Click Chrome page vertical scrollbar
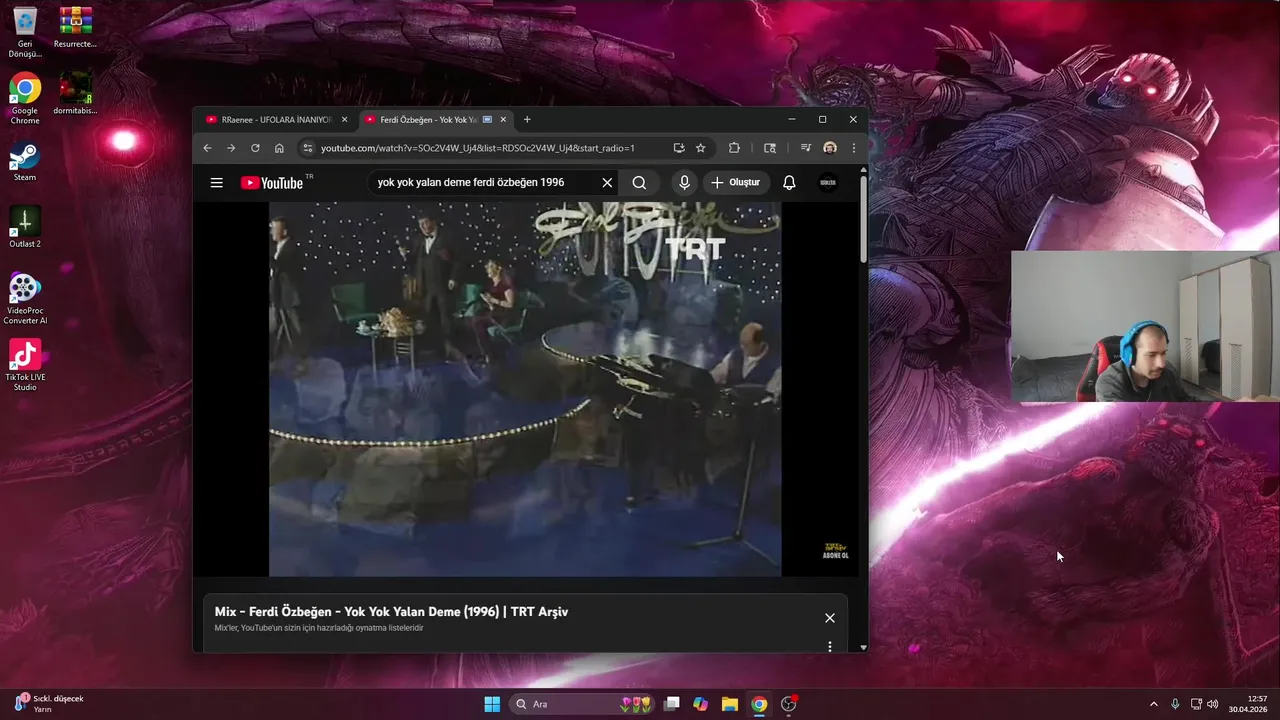The height and width of the screenshot is (720, 1280). (863, 222)
